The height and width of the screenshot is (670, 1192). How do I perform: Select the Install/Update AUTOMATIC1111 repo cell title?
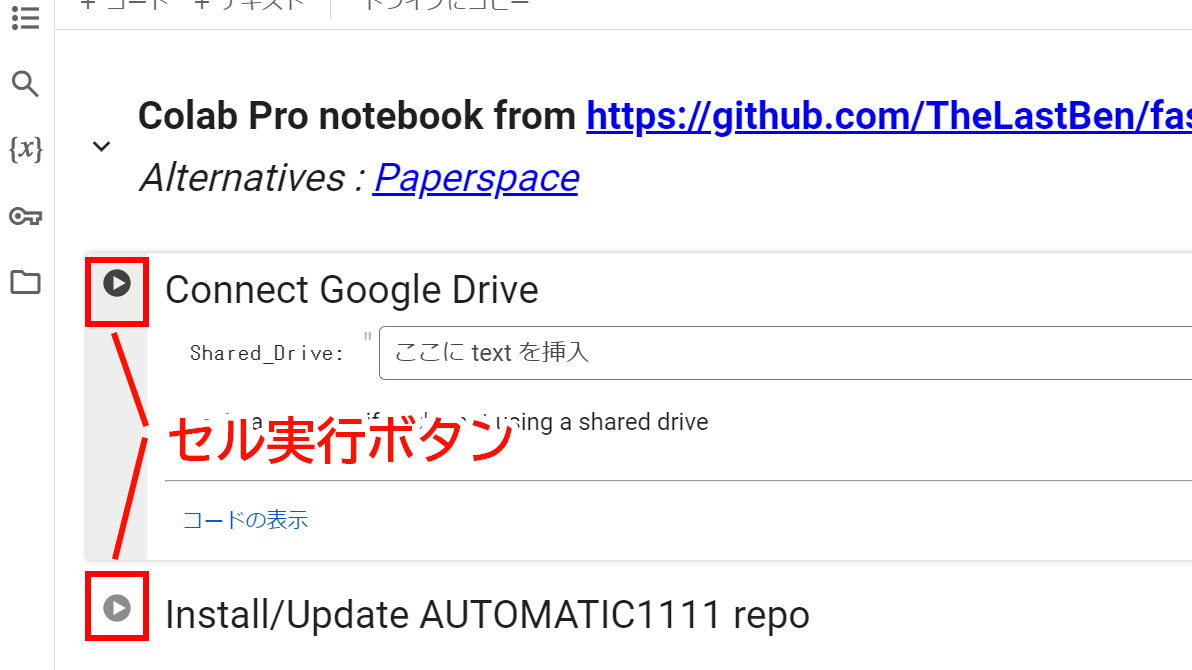(x=486, y=614)
